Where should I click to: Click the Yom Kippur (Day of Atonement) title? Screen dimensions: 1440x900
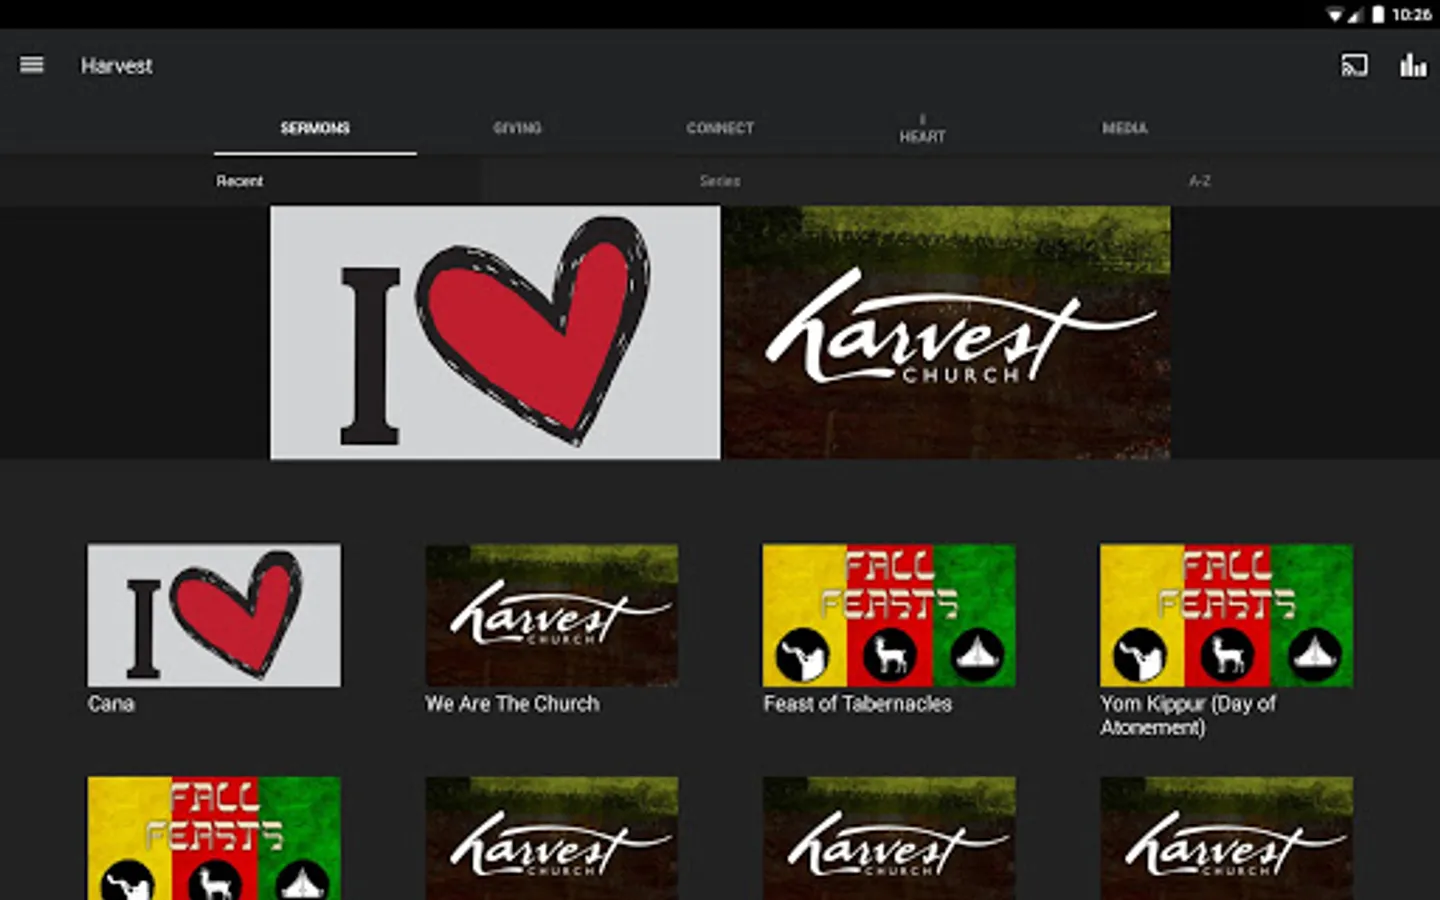1188,716
